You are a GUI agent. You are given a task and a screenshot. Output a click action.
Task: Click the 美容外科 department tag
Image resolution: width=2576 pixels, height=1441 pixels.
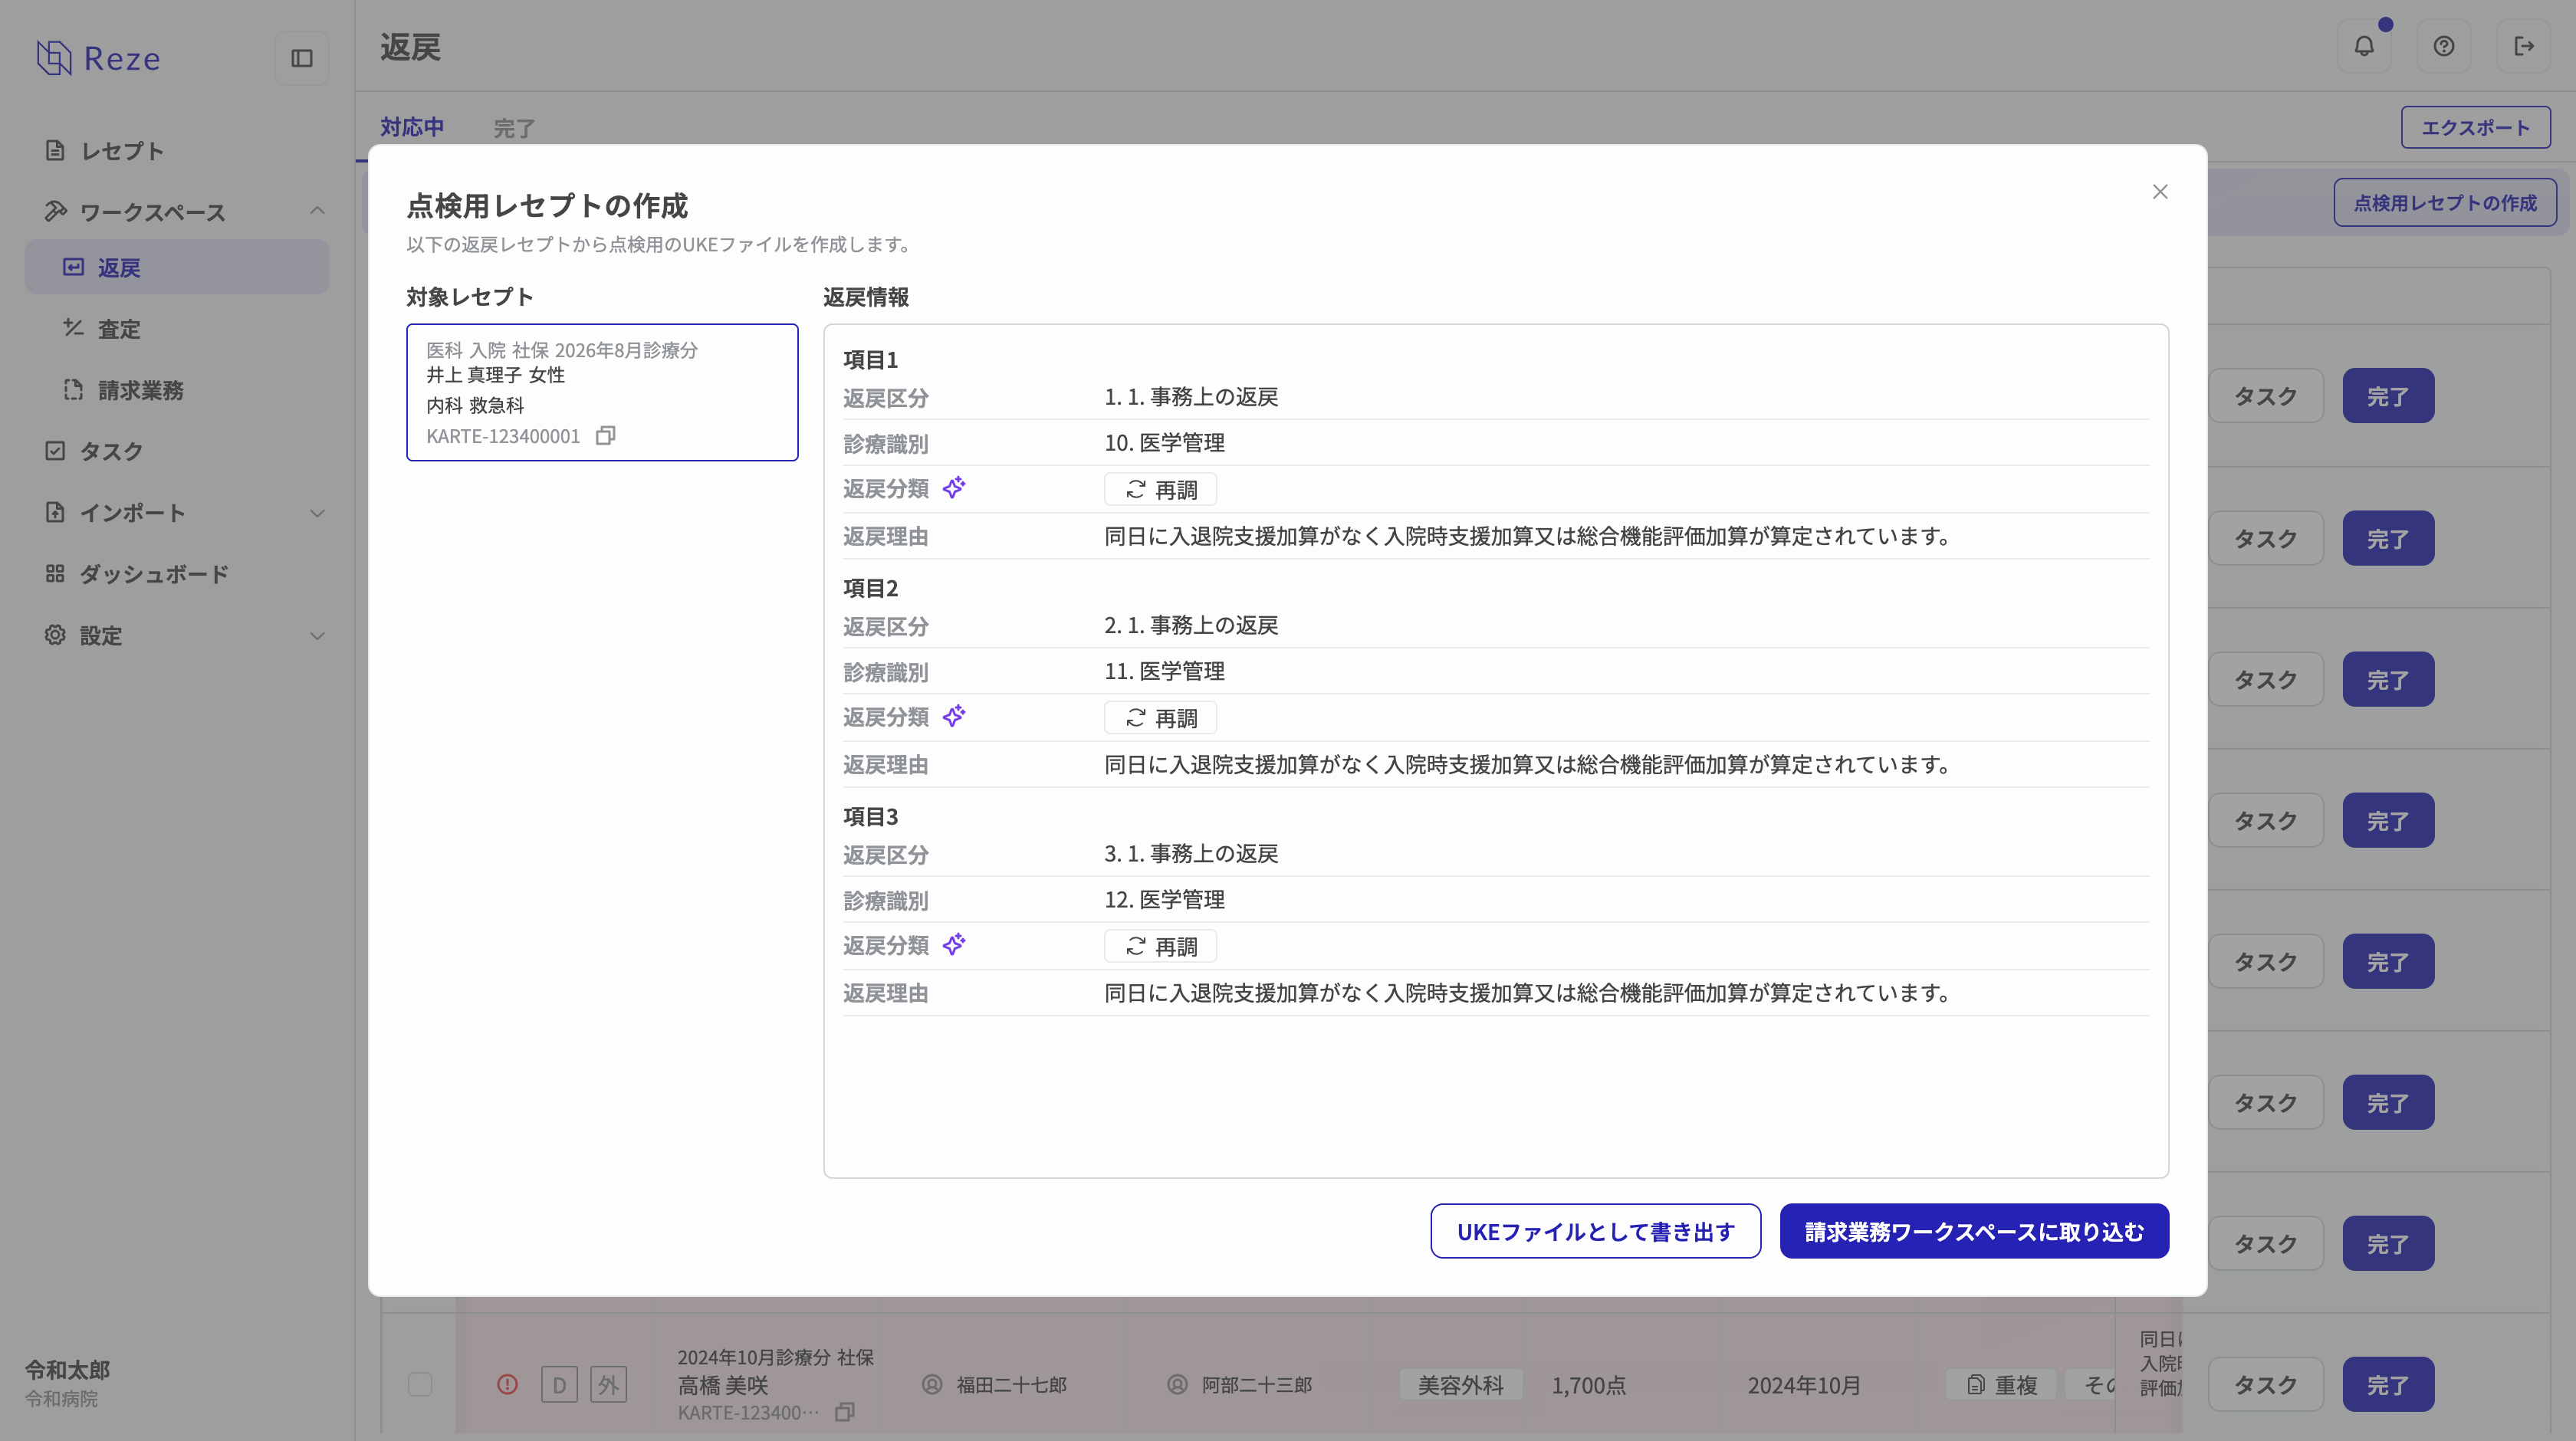(1461, 1385)
